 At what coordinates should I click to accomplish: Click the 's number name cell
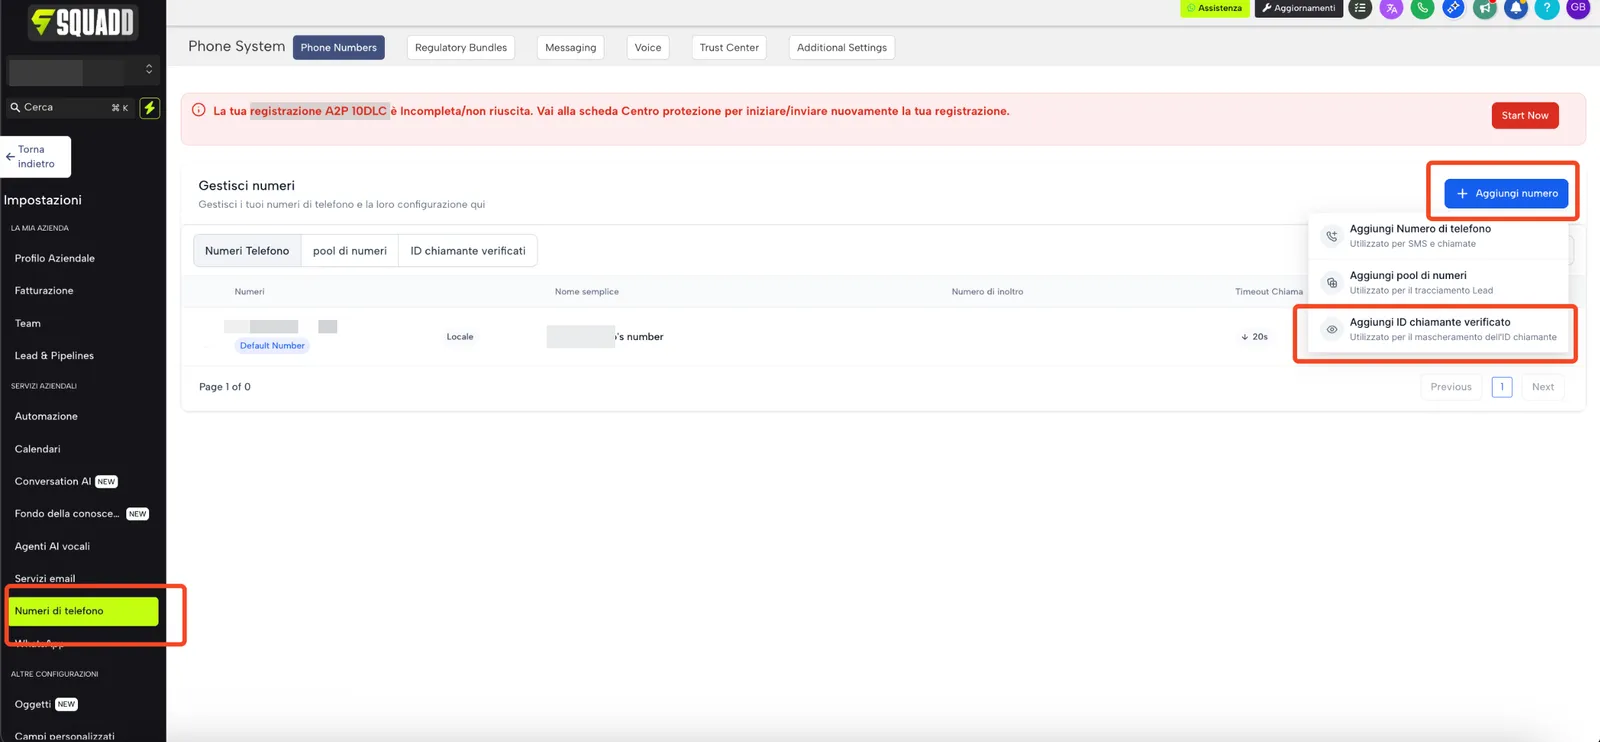tap(605, 337)
